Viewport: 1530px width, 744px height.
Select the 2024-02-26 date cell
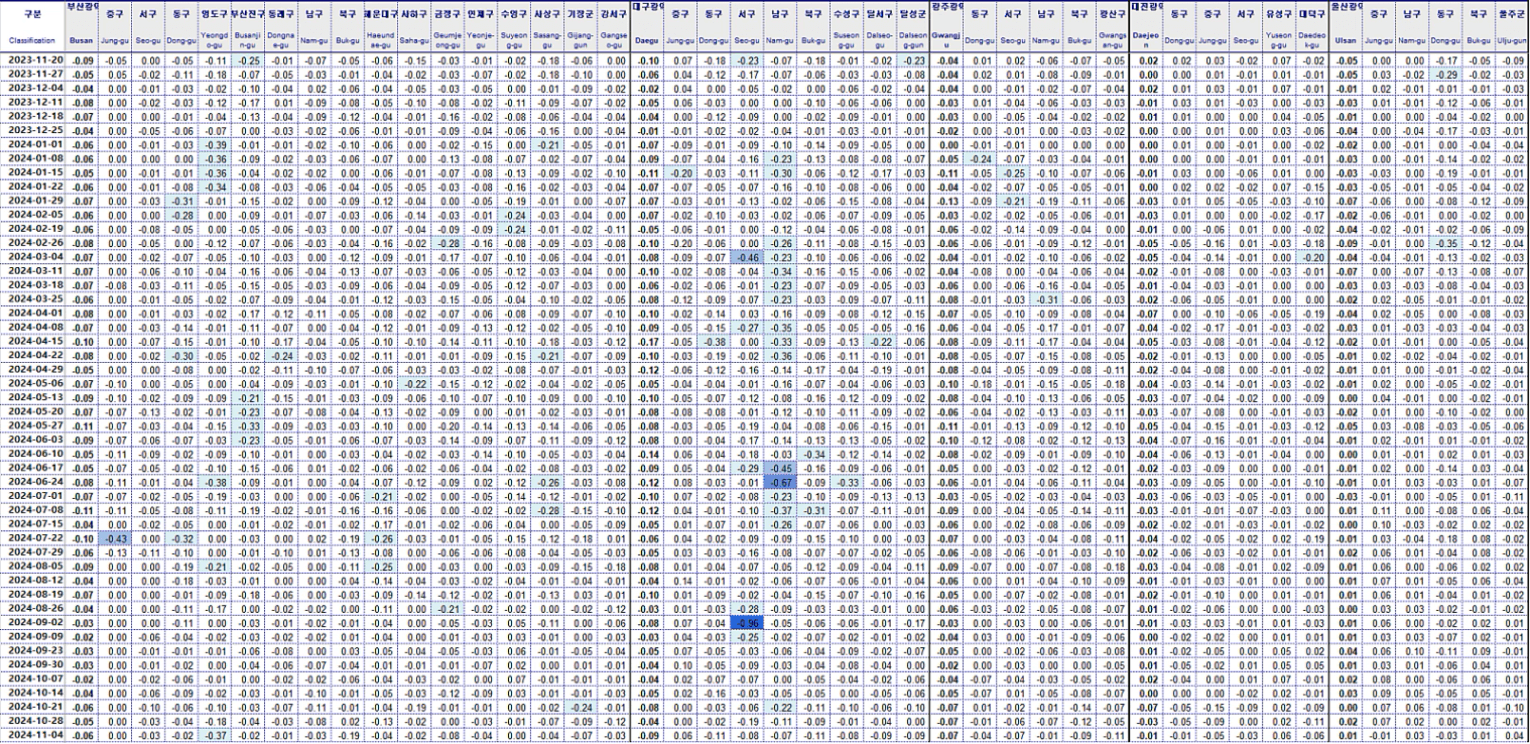pyautogui.click(x=32, y=243)
